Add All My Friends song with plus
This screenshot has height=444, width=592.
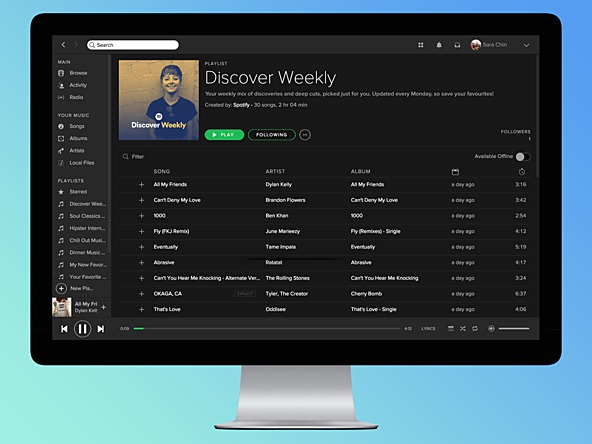click(x=142, y=185)
